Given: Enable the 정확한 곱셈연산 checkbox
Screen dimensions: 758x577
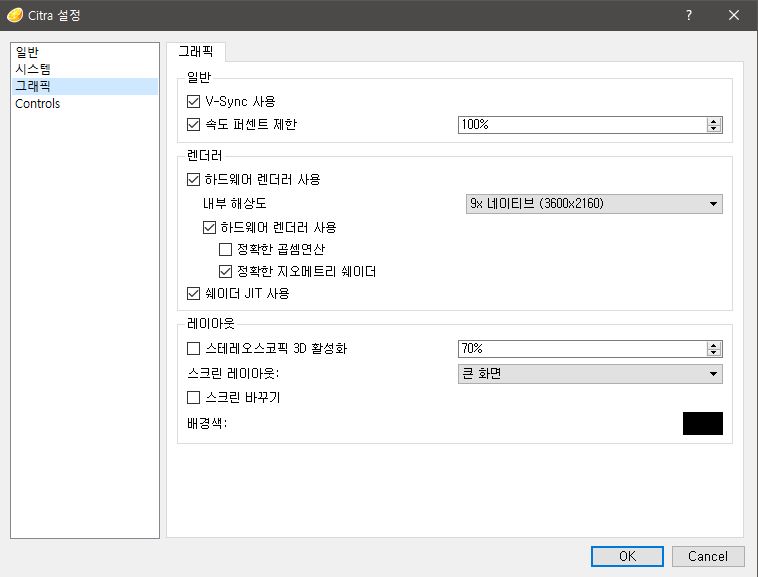Looking at the screenshot, I should coord(225,249).
